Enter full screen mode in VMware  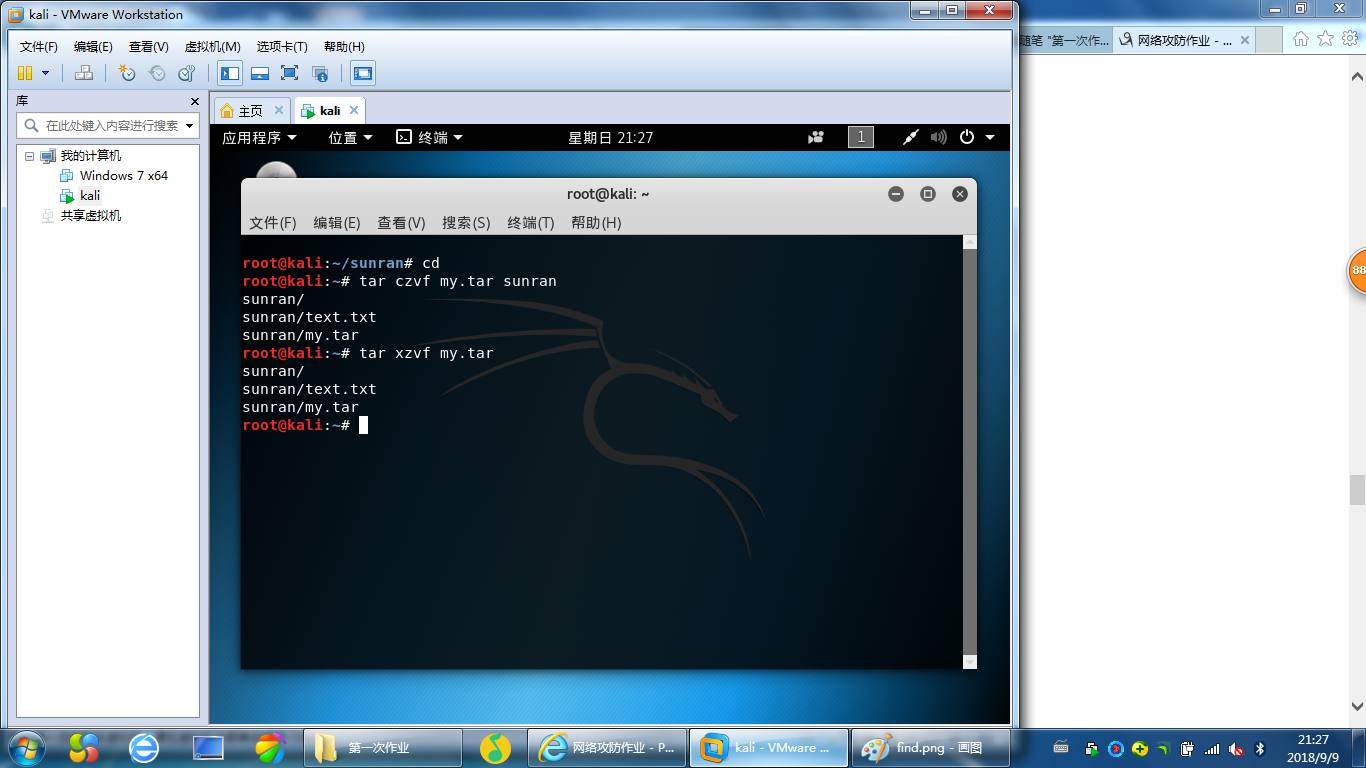pos(290,73)
